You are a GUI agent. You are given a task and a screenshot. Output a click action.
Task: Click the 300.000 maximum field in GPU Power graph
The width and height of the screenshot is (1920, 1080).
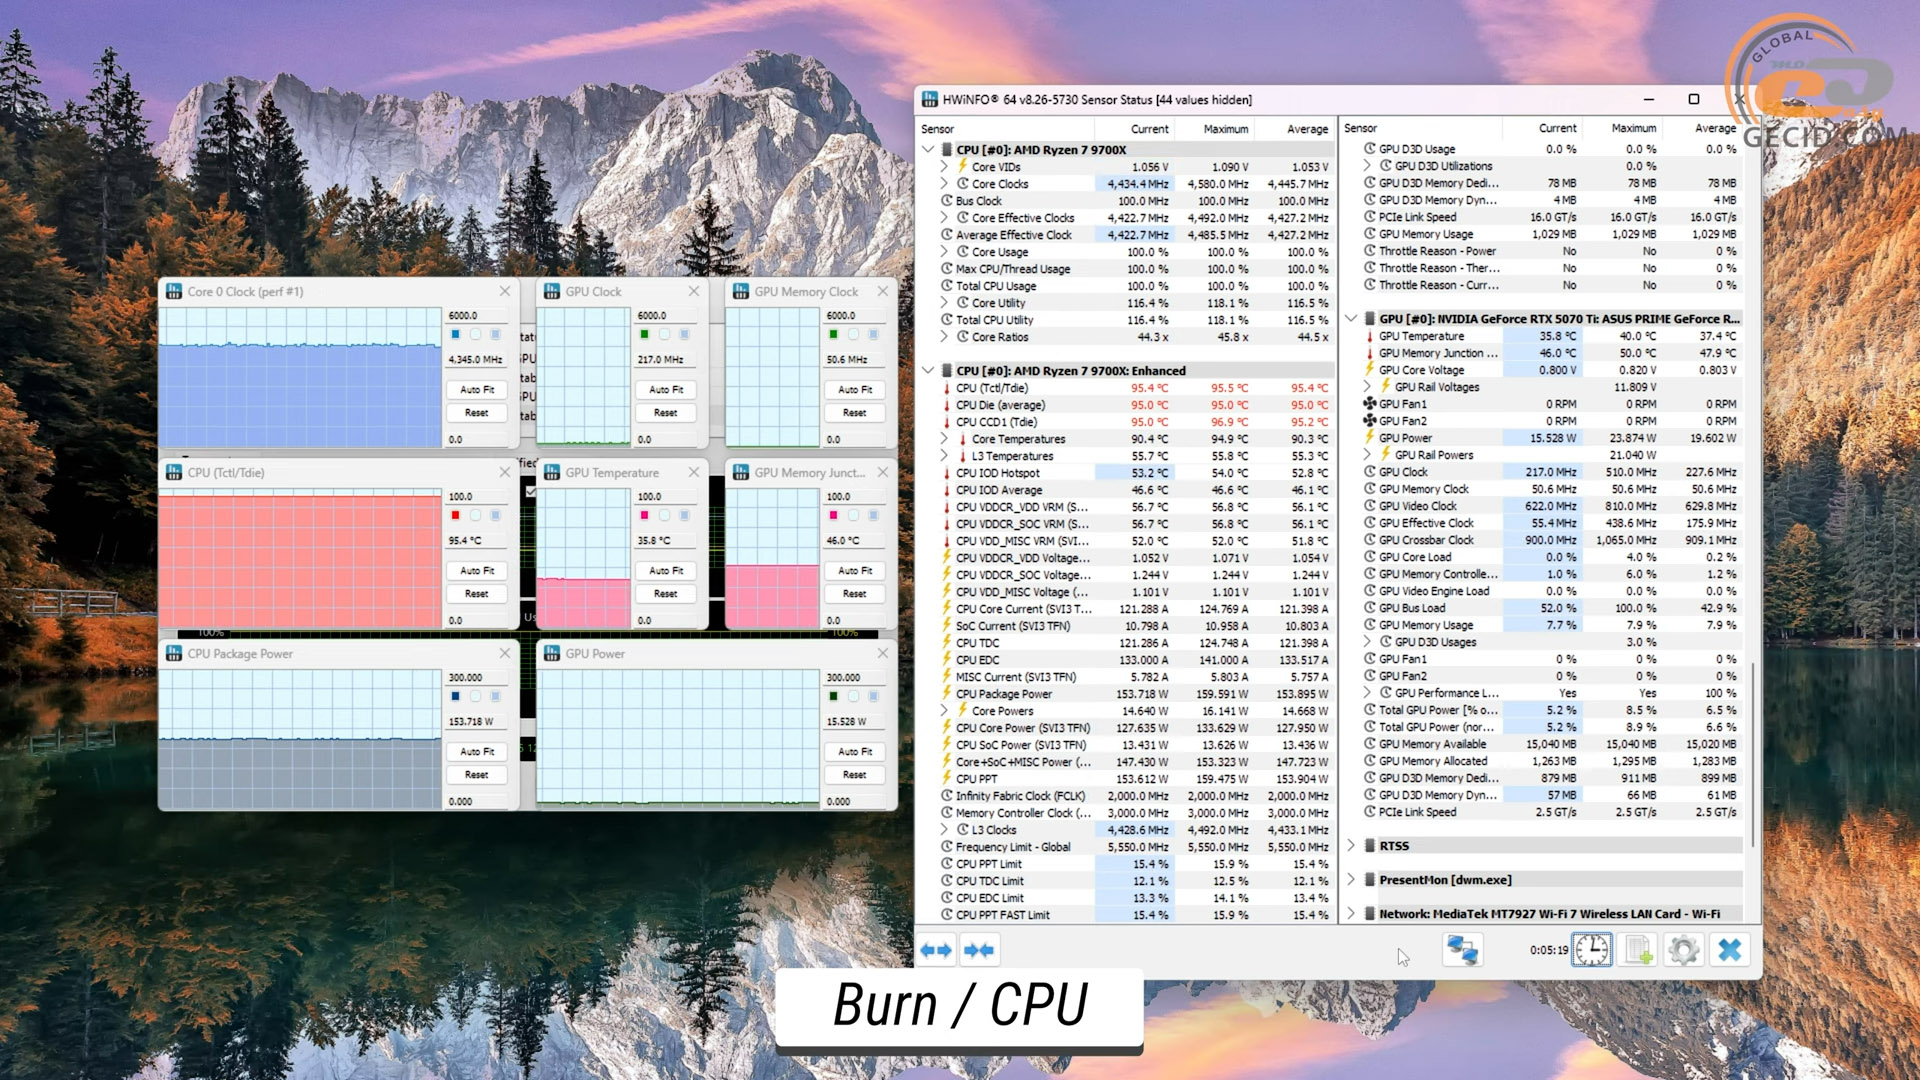[x=855, y=678]
